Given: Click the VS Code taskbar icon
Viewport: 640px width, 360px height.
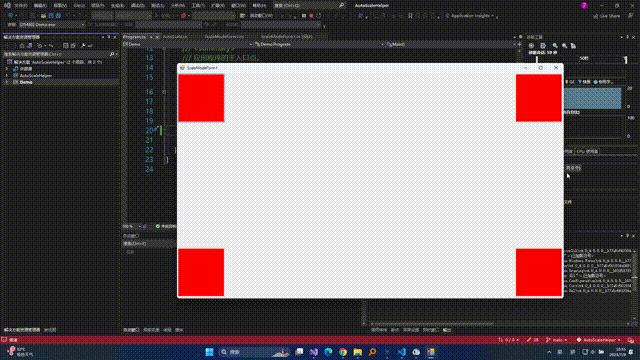Looking at the screenshot, I should pos(402,352).
